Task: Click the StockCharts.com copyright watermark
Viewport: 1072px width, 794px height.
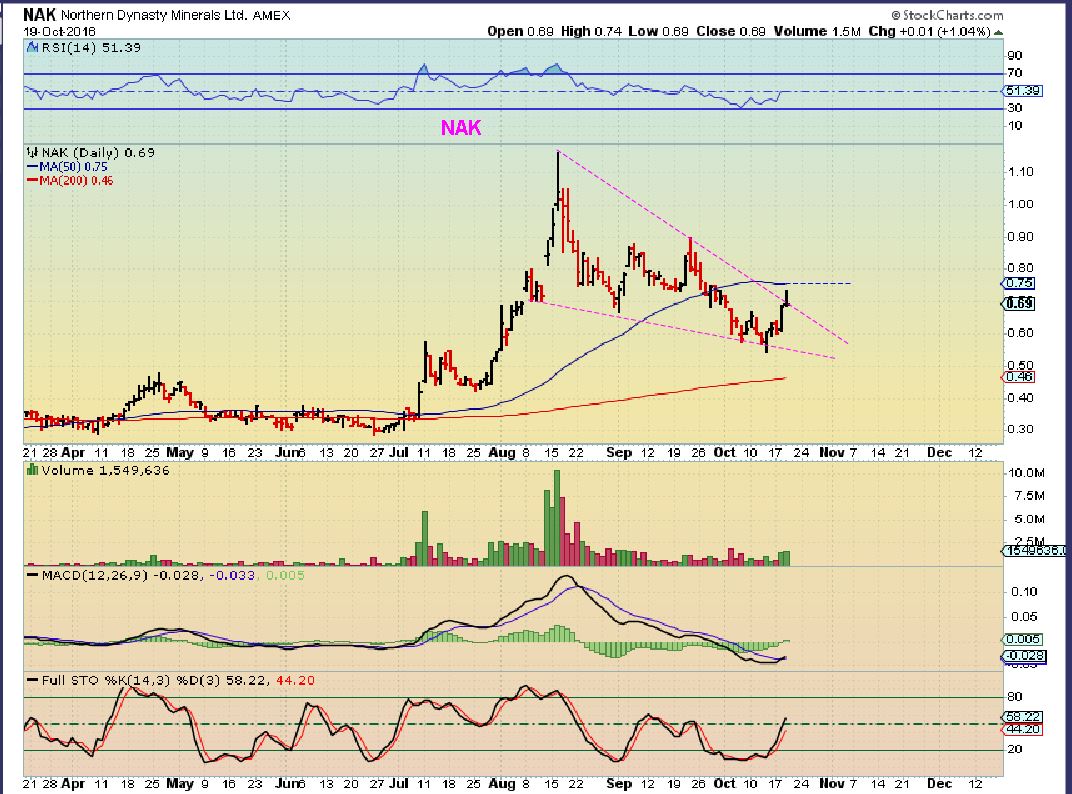Action: tap(951, 15)
